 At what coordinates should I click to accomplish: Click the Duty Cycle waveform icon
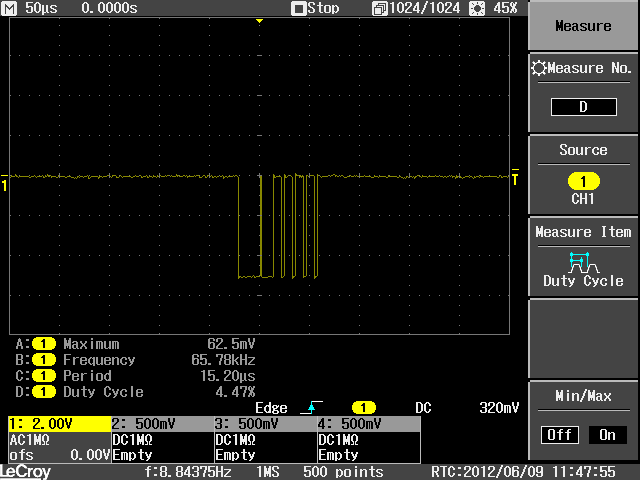[x=583, y=262]
